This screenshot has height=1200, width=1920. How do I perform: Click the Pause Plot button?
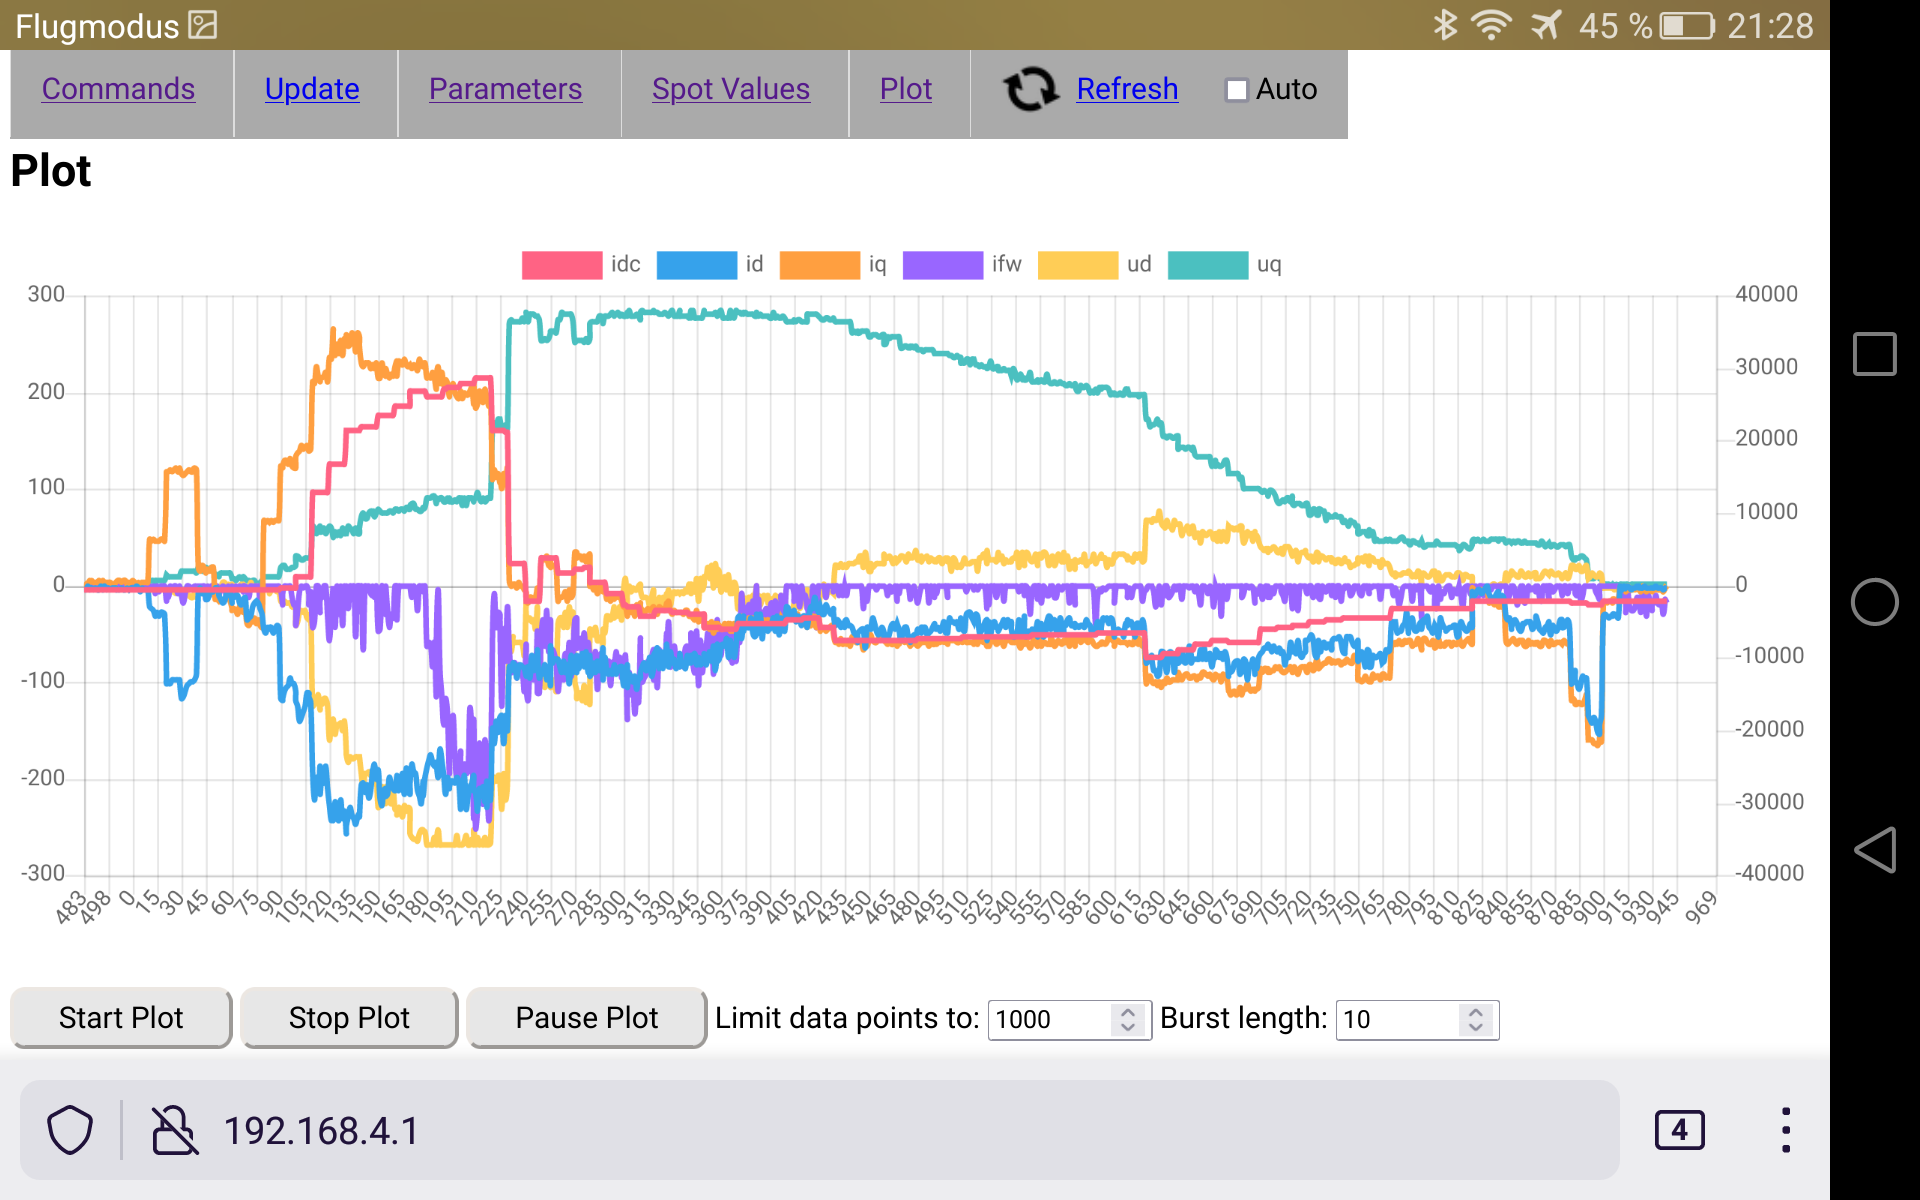586,1018
